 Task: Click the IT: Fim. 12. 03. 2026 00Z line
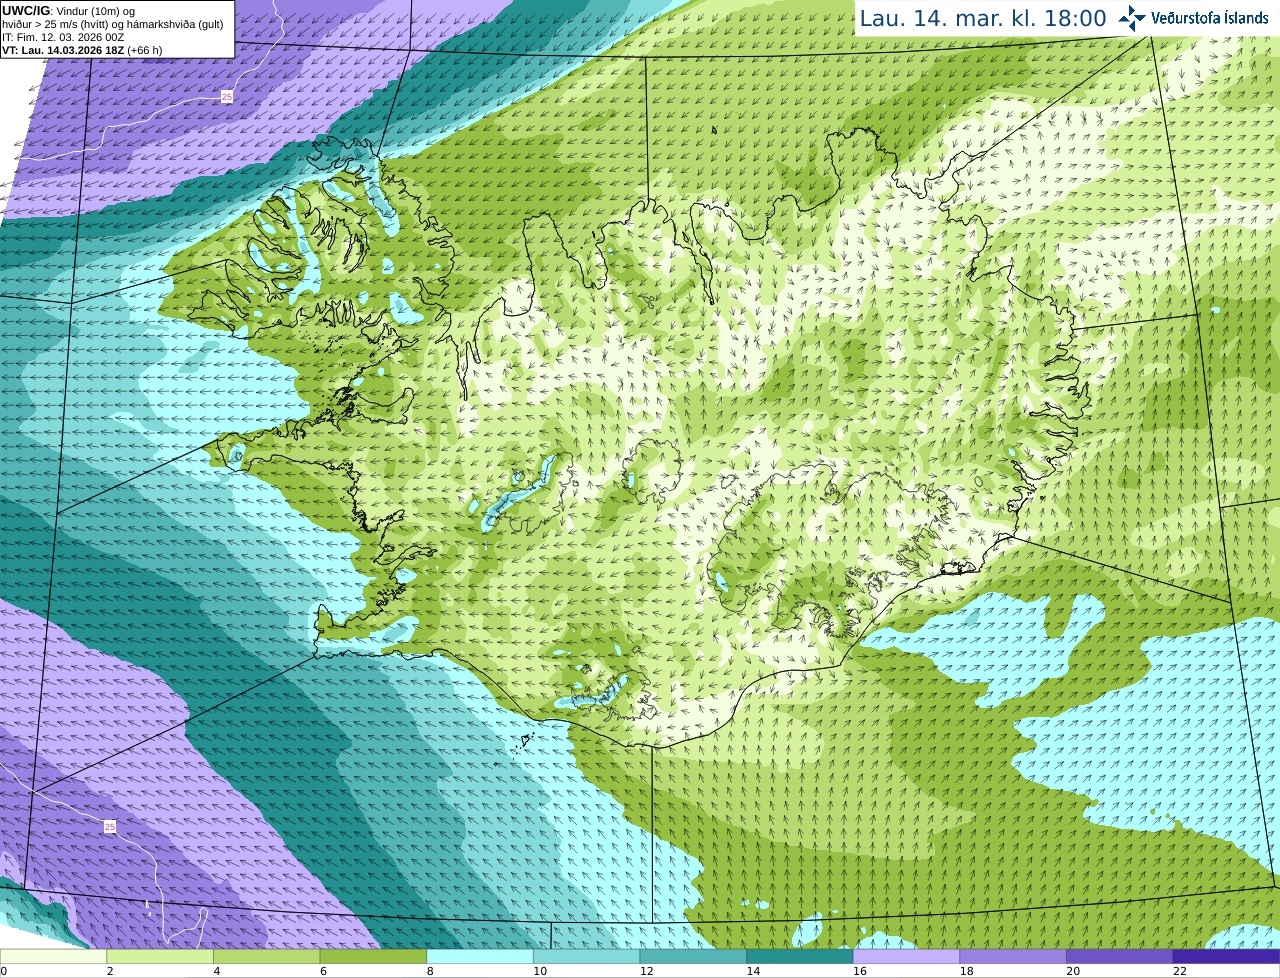pyautogui.click(x=63, y=37)
